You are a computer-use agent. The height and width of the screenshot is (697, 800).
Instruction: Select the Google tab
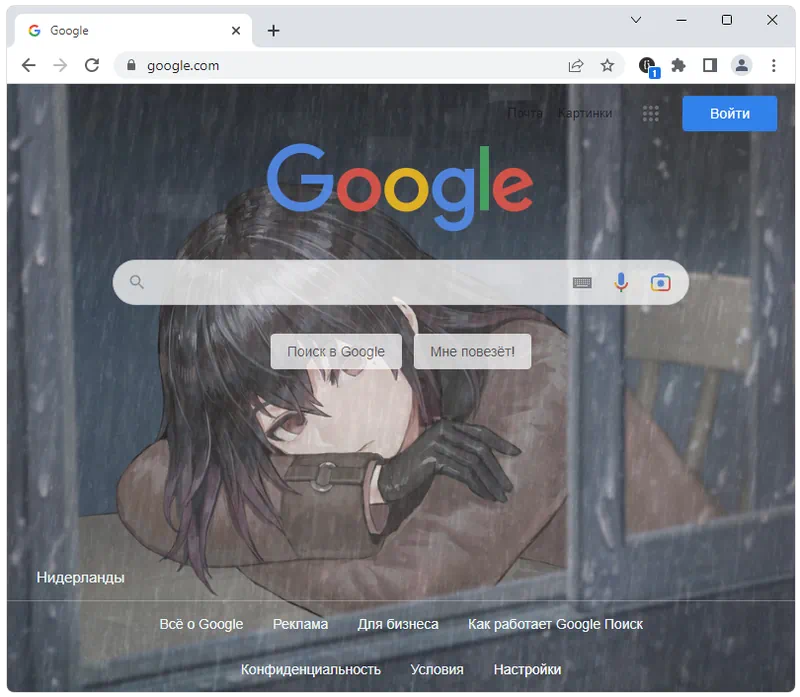pyautogui.click(x=134, y=31)
